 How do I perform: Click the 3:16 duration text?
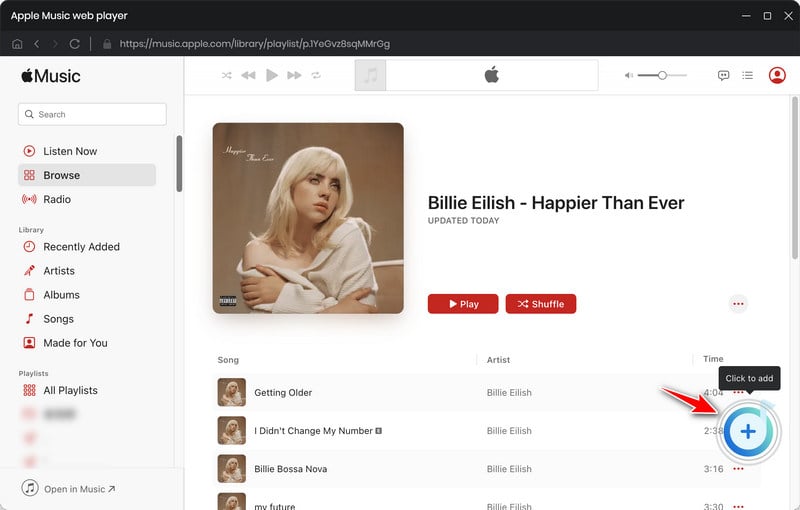click(x=713, y=469)
